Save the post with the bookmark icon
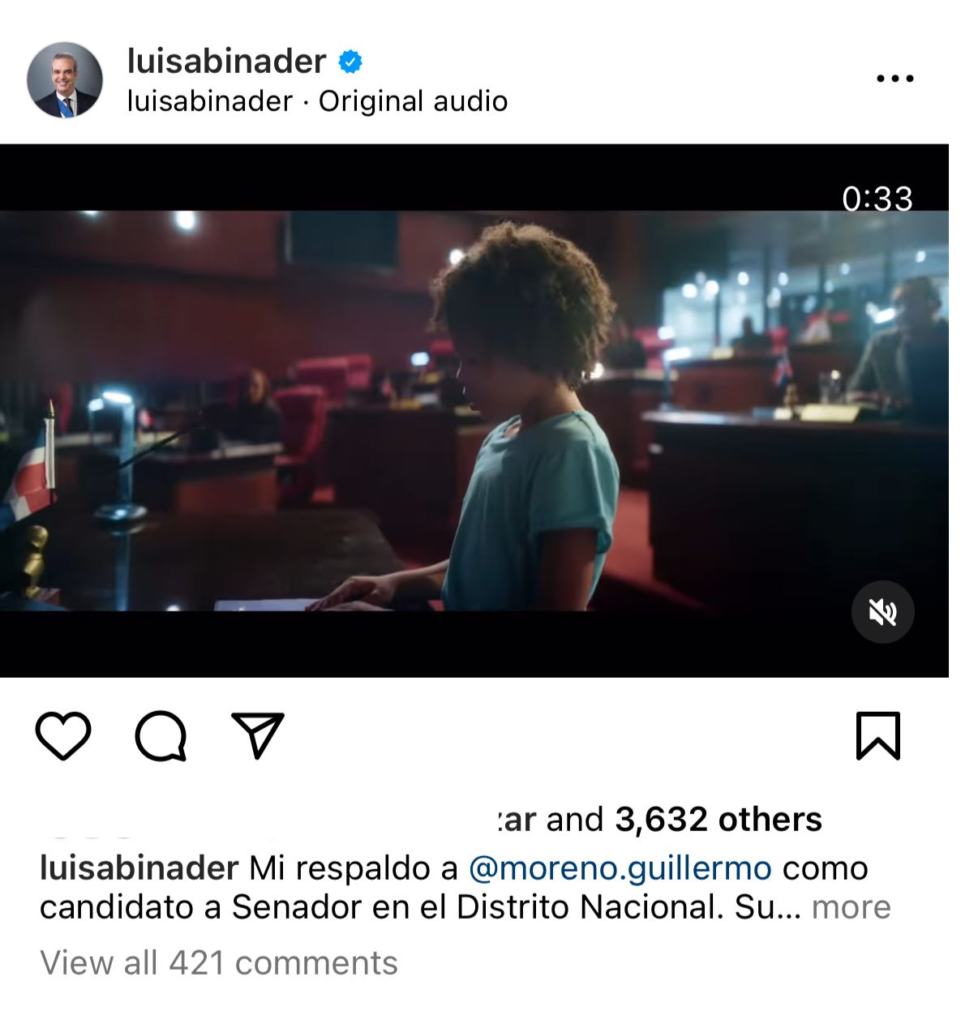Image resolution: width=961 pixels, height=1024 pixels. tap(878, 736)
